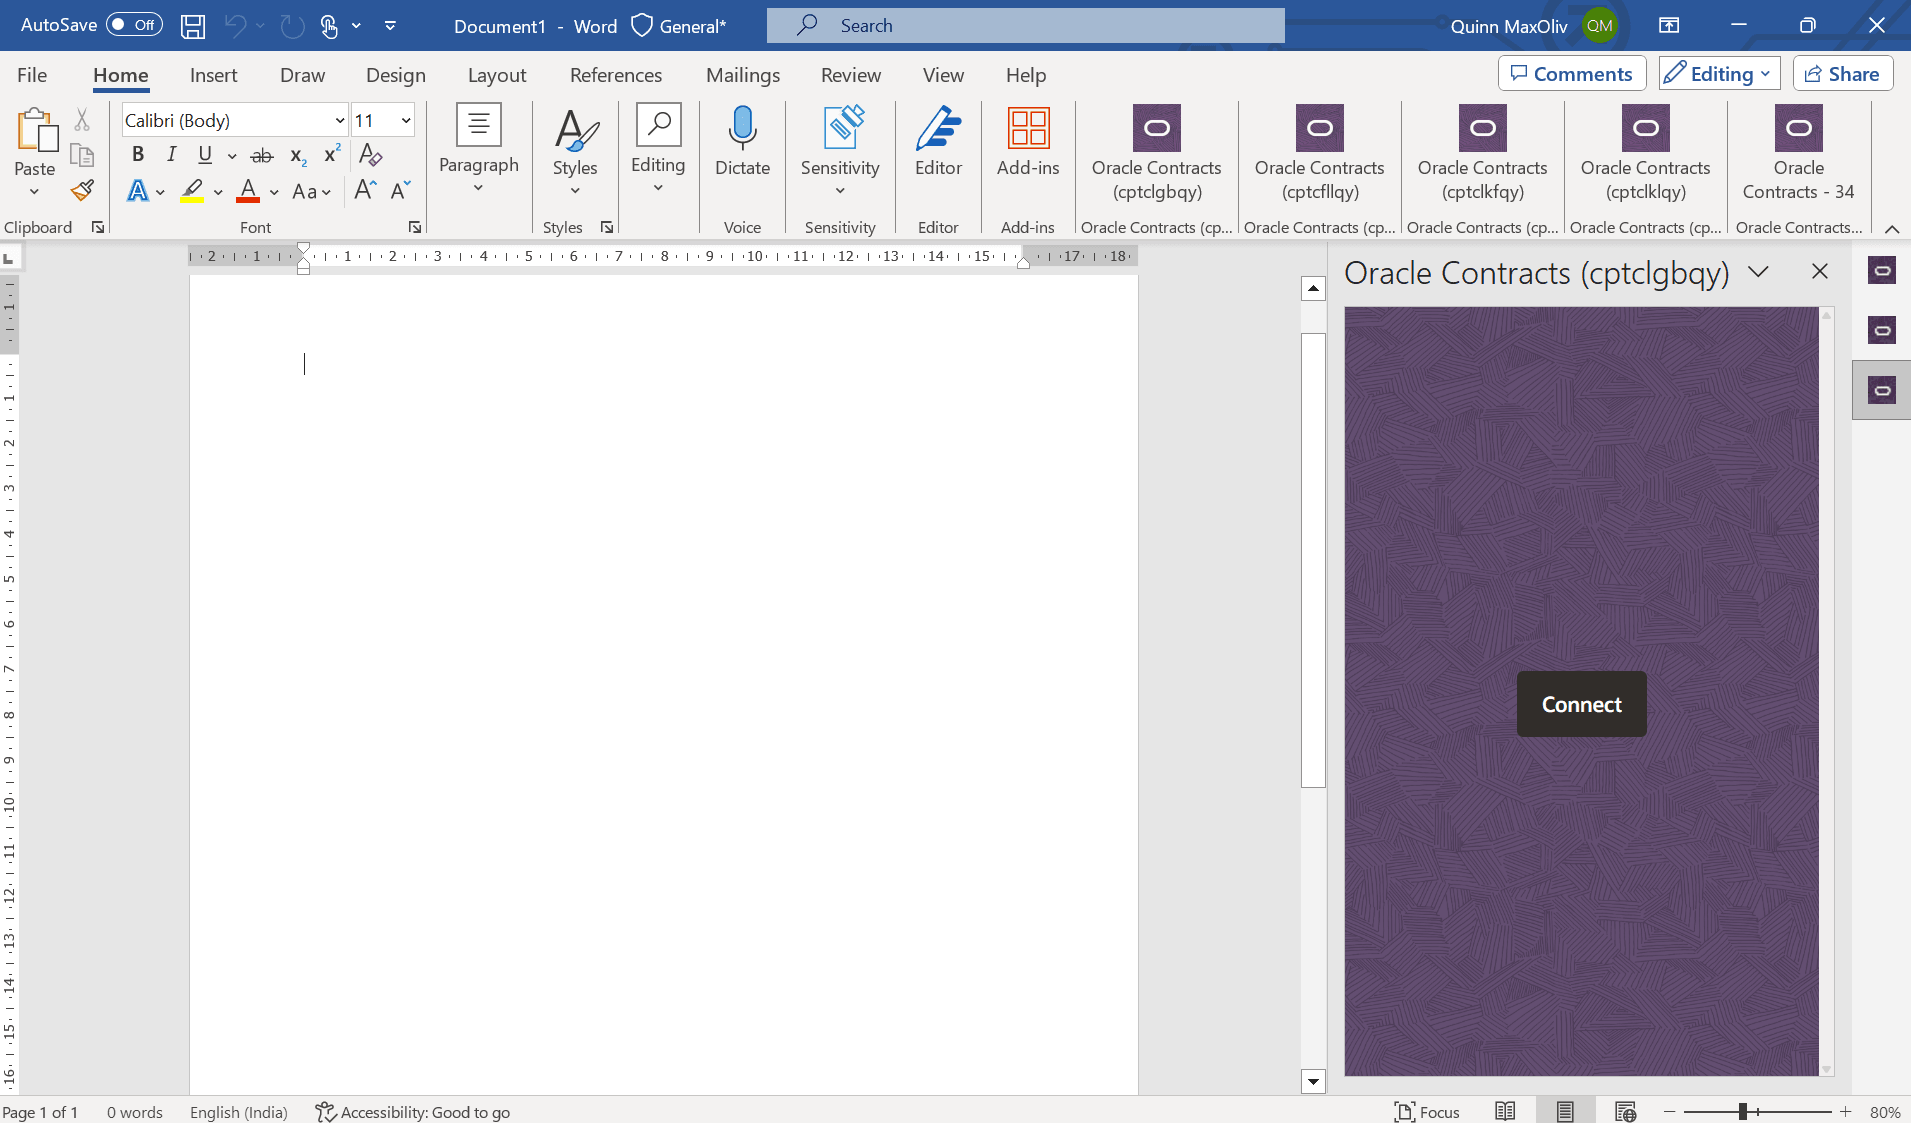Viewport: 1911px width, 1123px height.
Task: Apply Subscript formatting
Action: [x=298, y=155]
